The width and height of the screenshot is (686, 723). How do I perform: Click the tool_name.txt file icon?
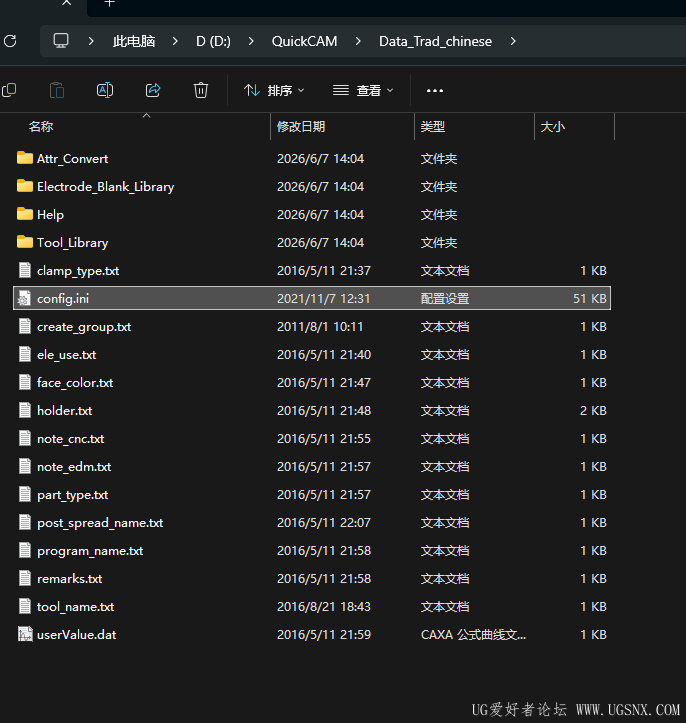pos(25,606)
